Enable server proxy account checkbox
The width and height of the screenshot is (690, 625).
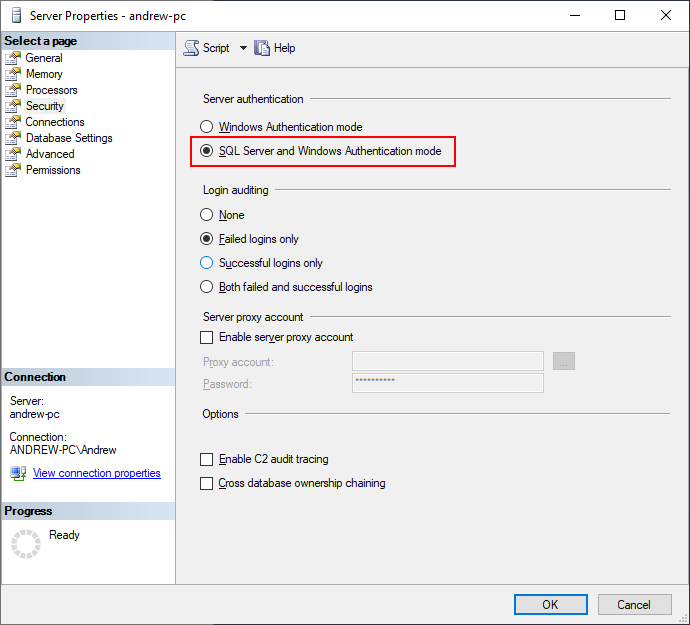[x=207, y=337]
